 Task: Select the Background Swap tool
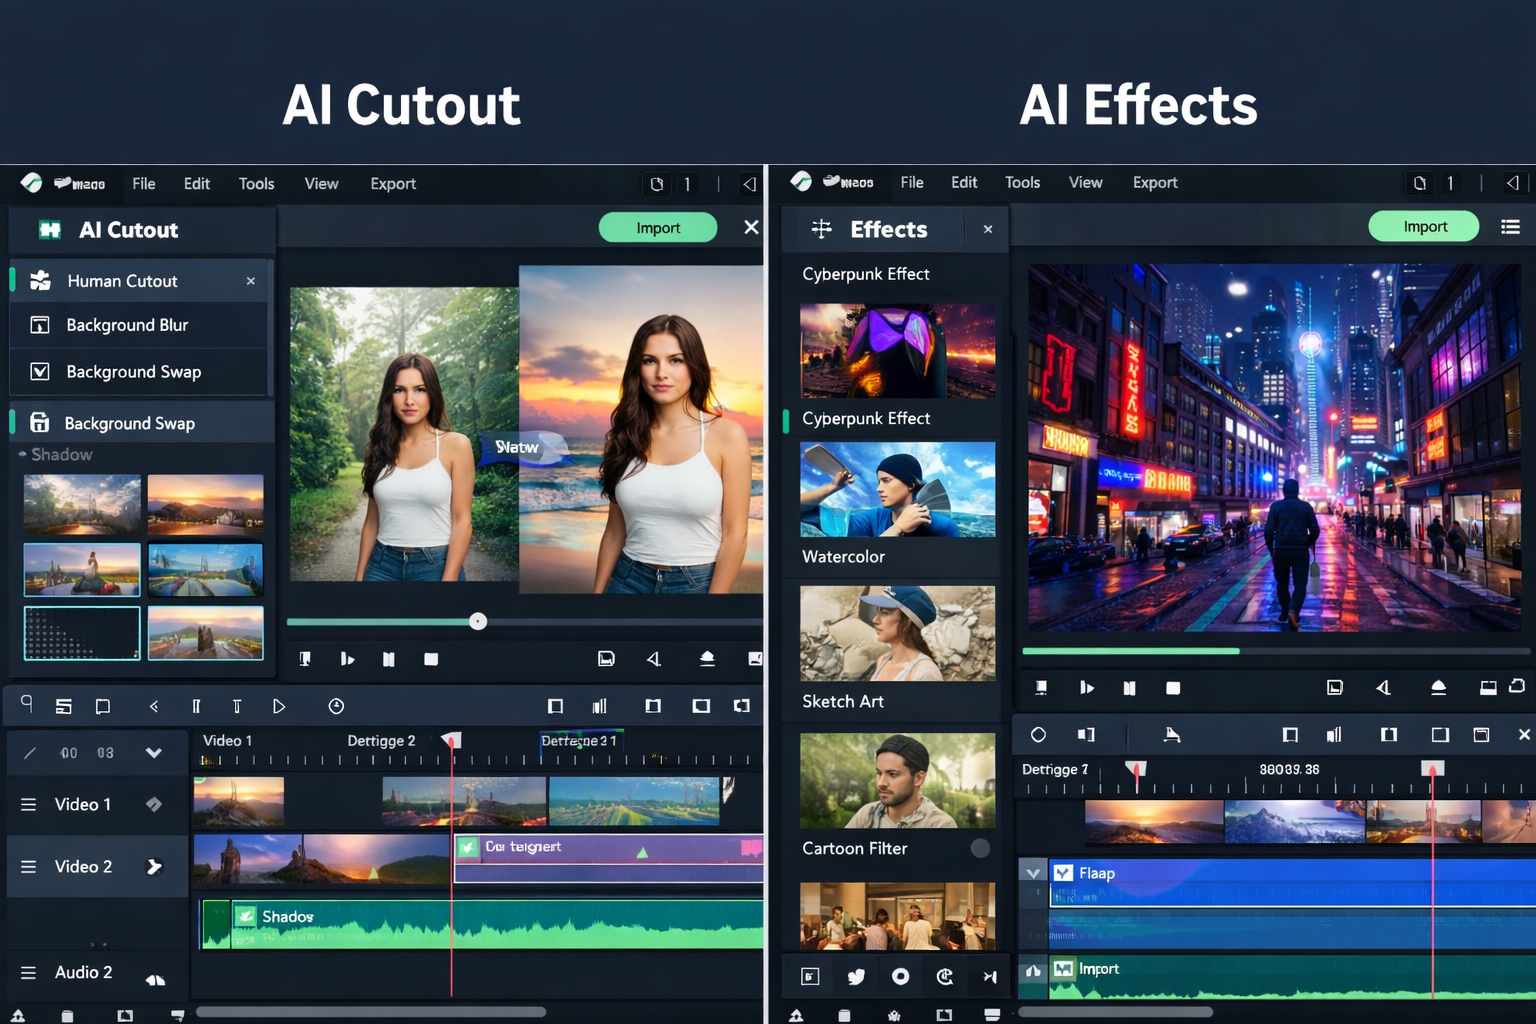136,371
